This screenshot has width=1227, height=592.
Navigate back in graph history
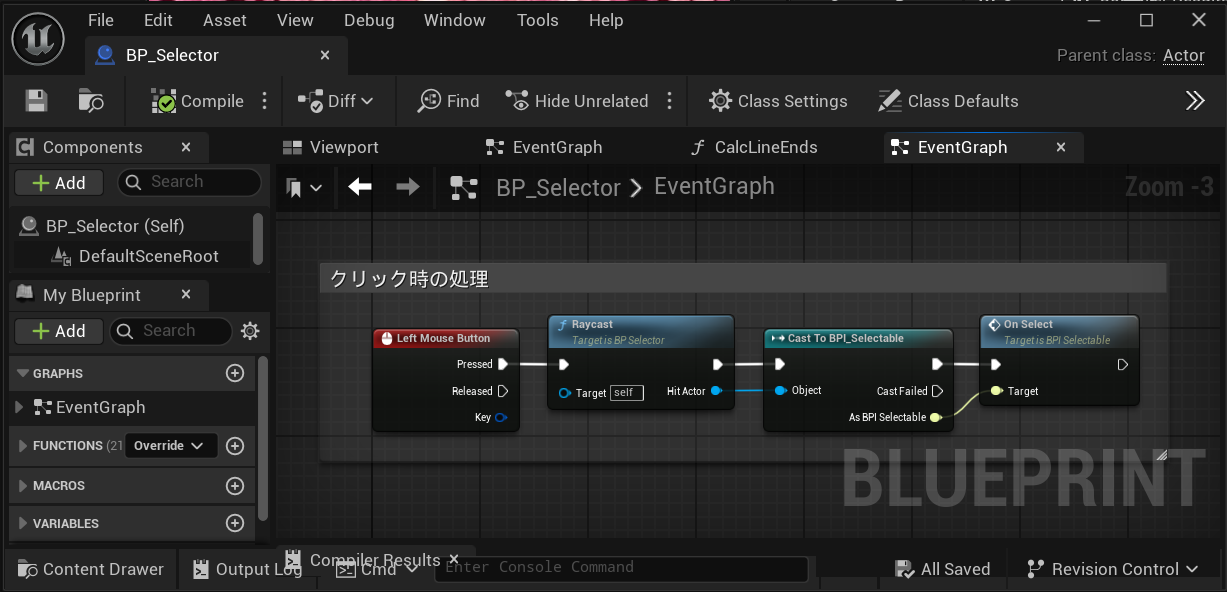[x=360, y=186]
